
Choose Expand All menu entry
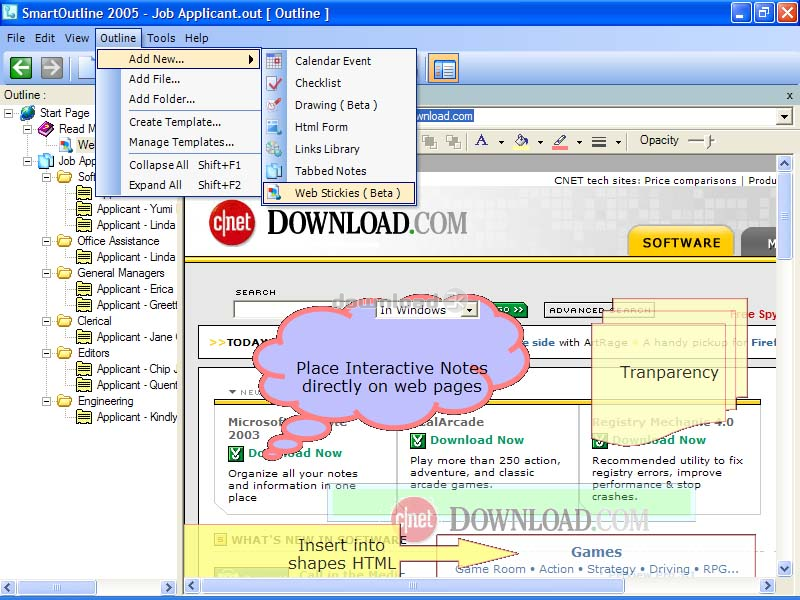pos(179,185)
